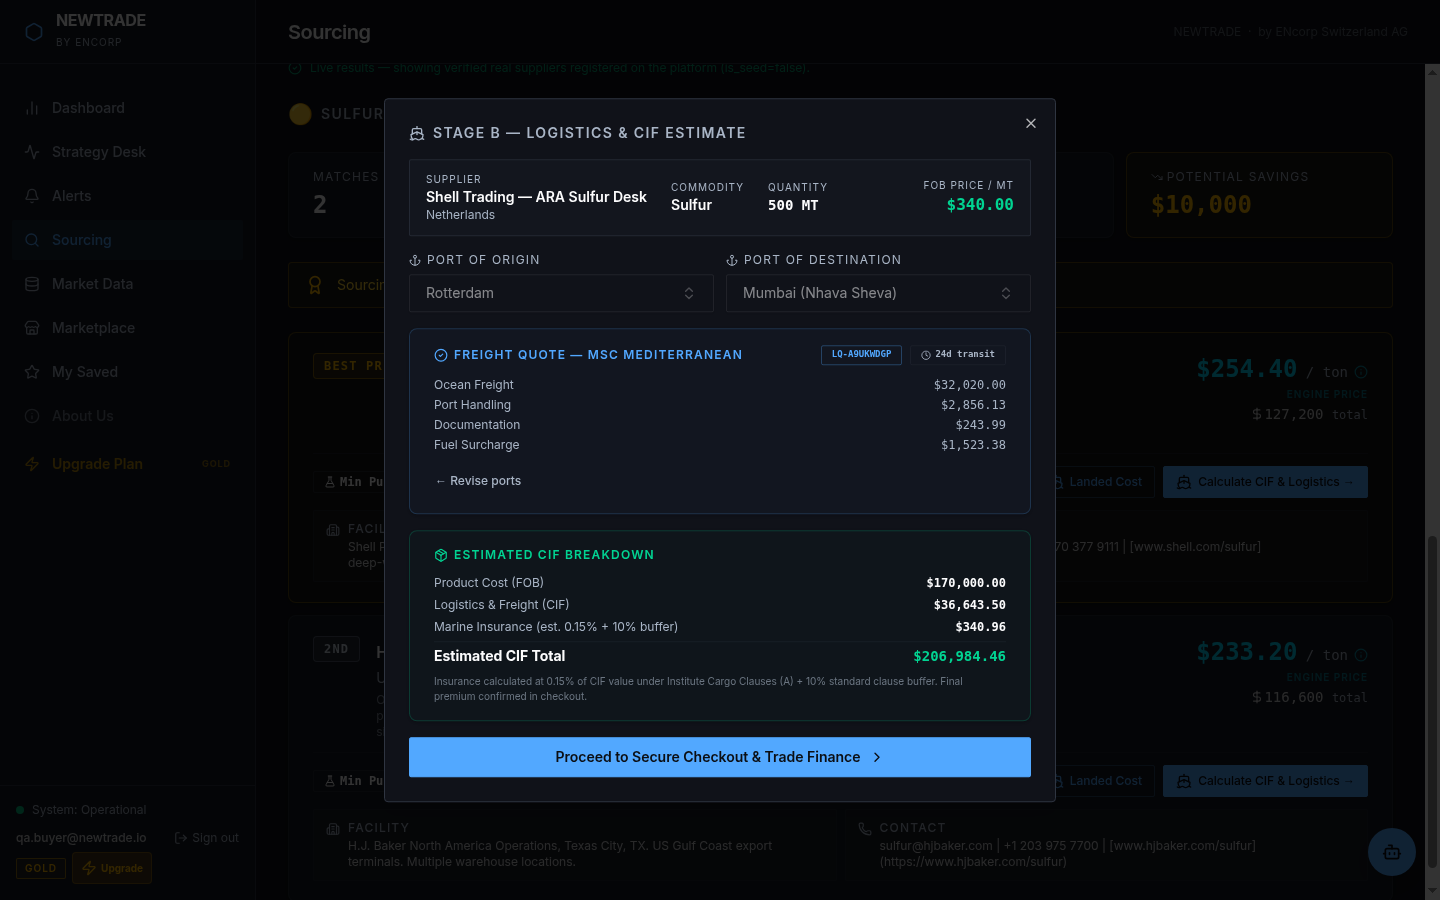This screenshot has width=1440, height=900.
Task: Go to Alerts in the sidebar
Action: (x=128, y=196)
